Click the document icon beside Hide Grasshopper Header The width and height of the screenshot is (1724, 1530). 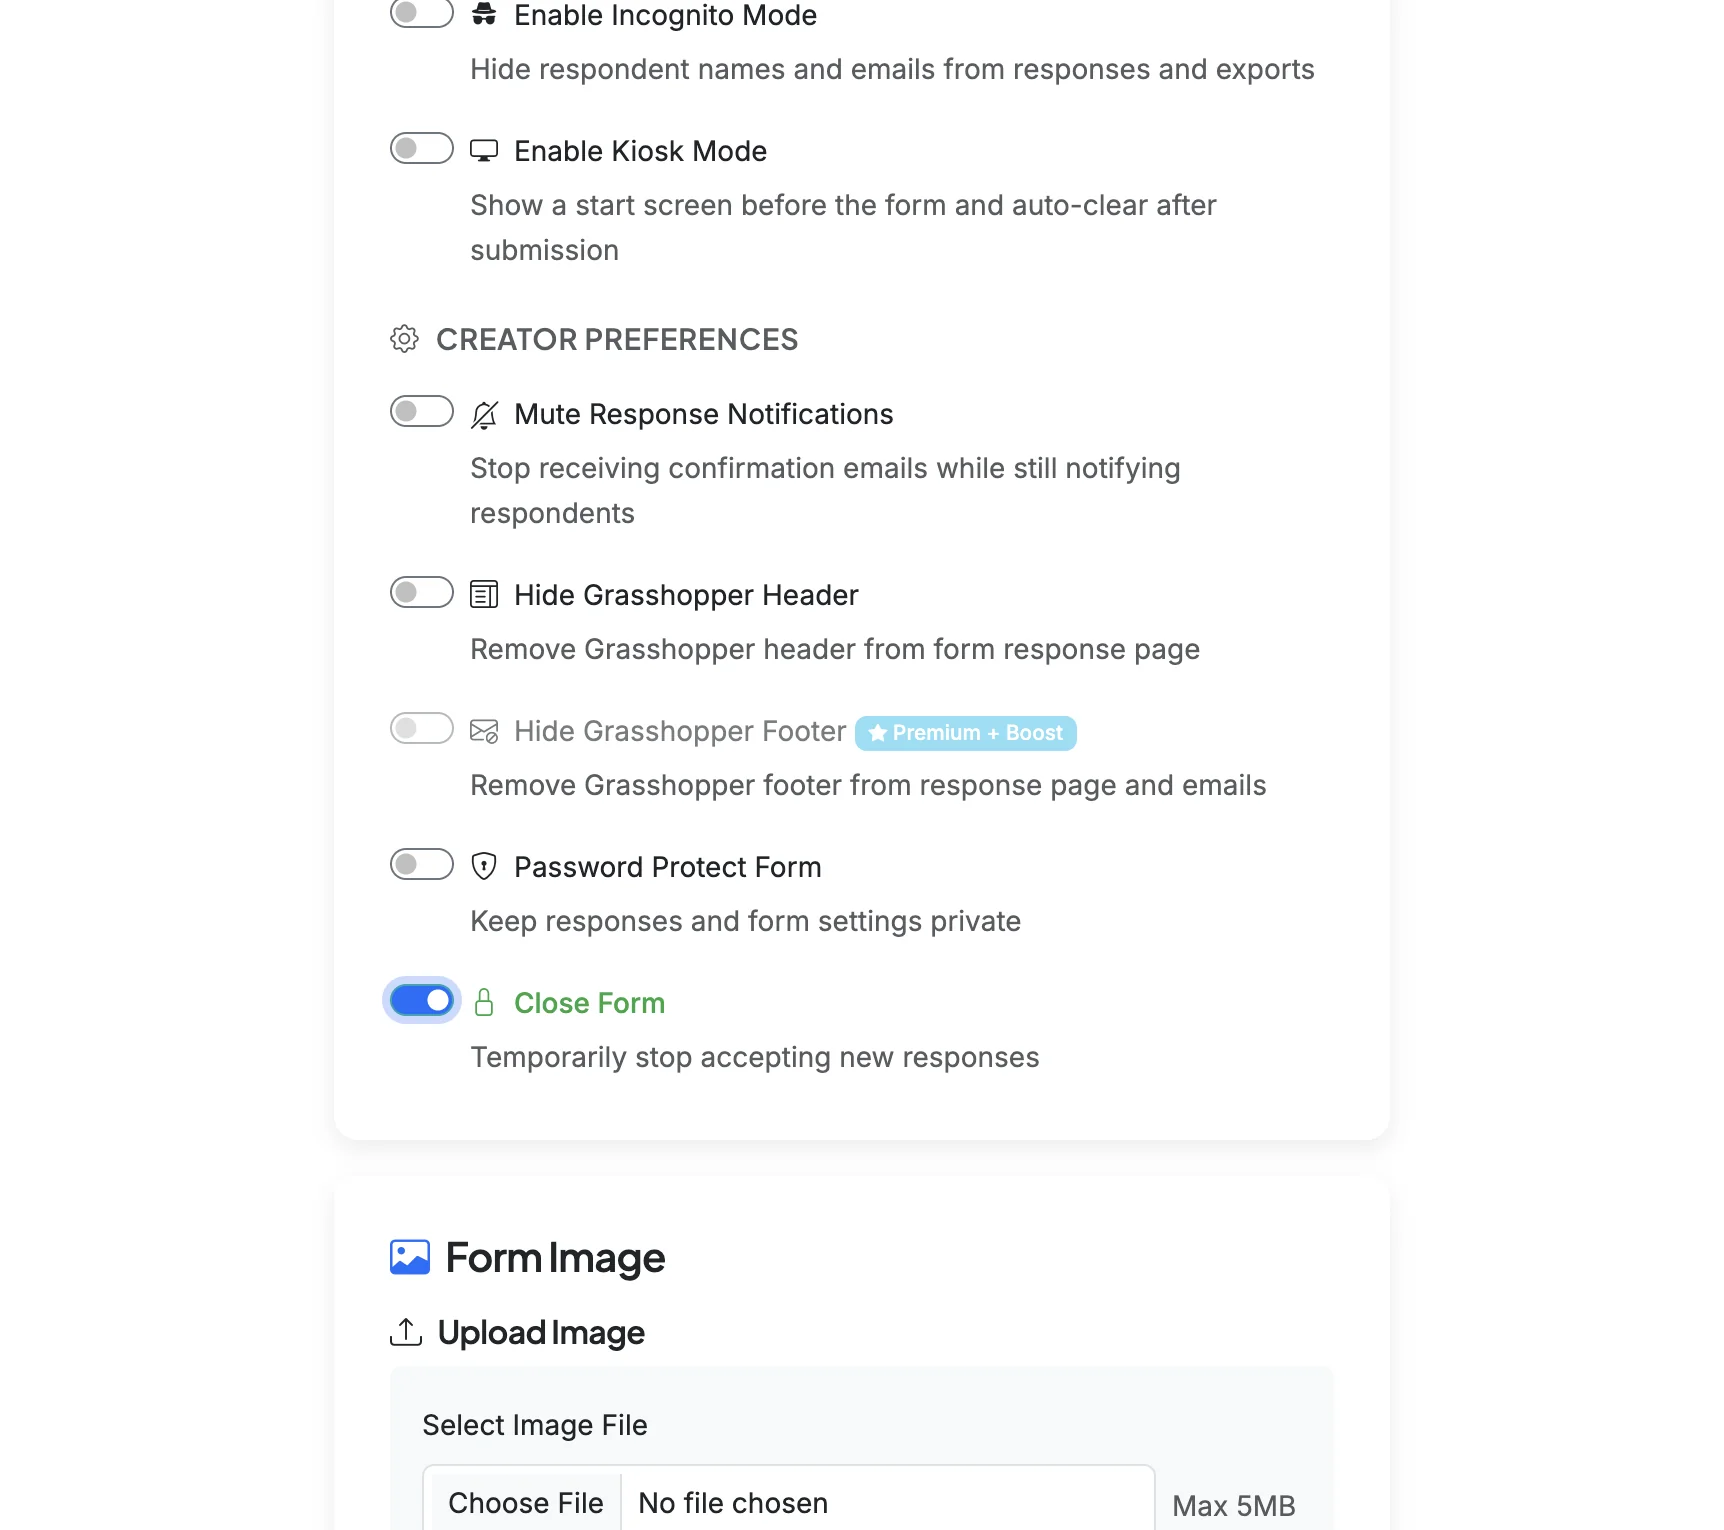[x=484, y=593]
